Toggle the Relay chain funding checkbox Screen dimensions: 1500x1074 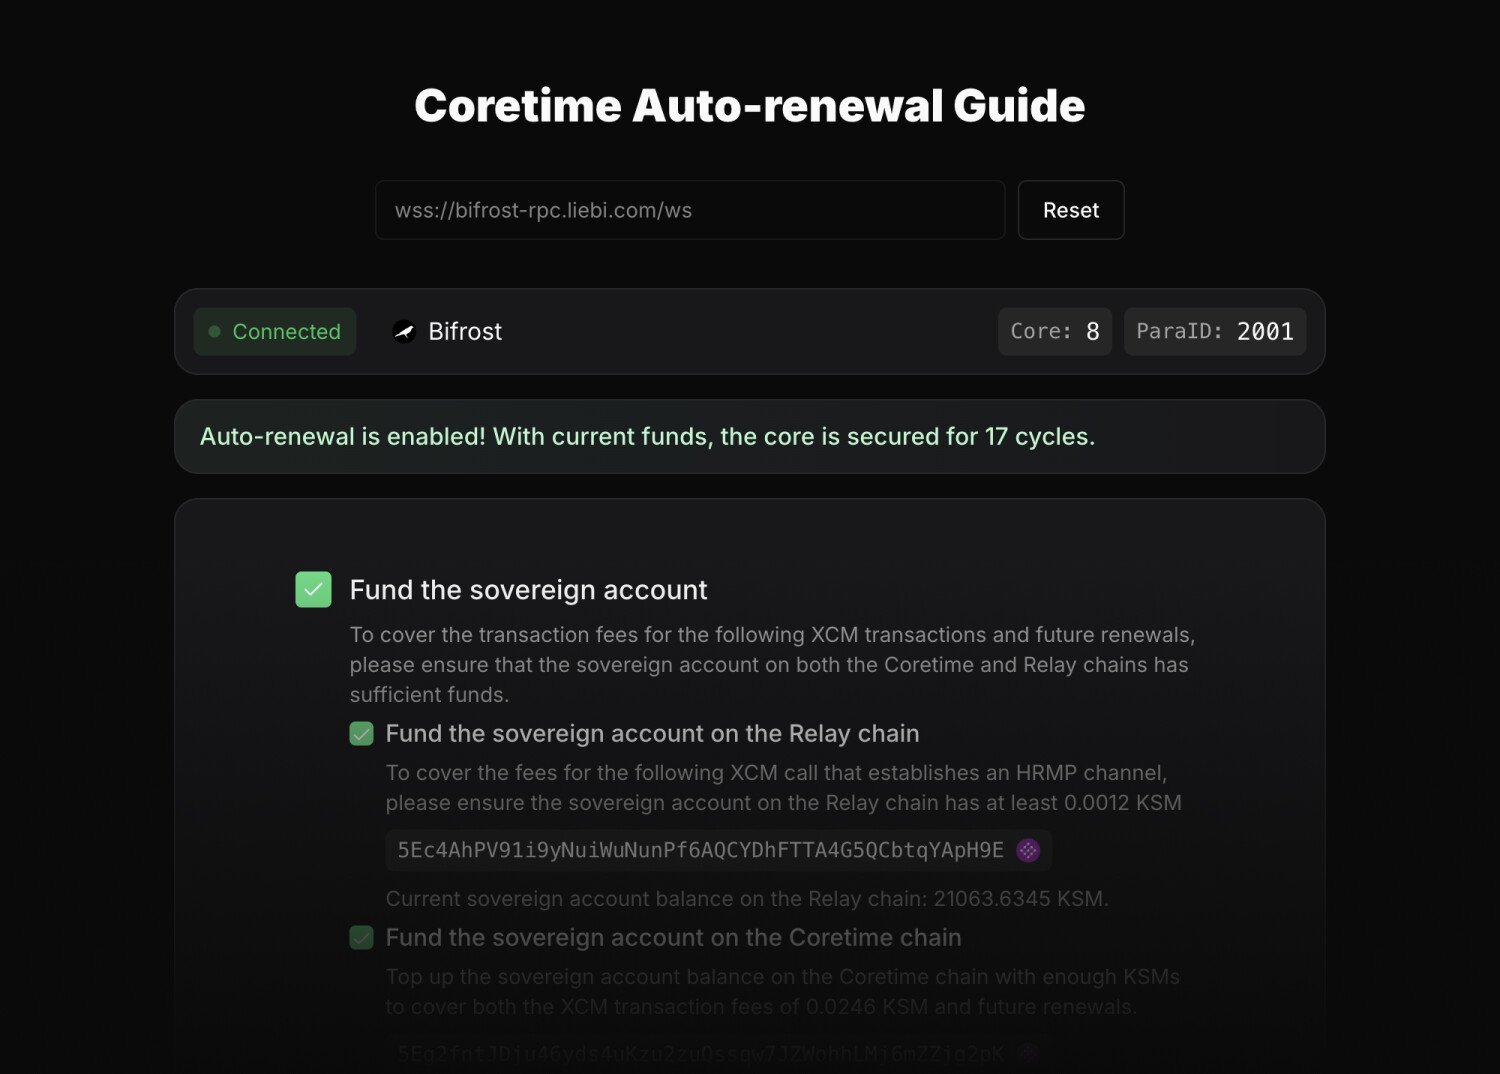pyautogui.click(x=361, y=734)
